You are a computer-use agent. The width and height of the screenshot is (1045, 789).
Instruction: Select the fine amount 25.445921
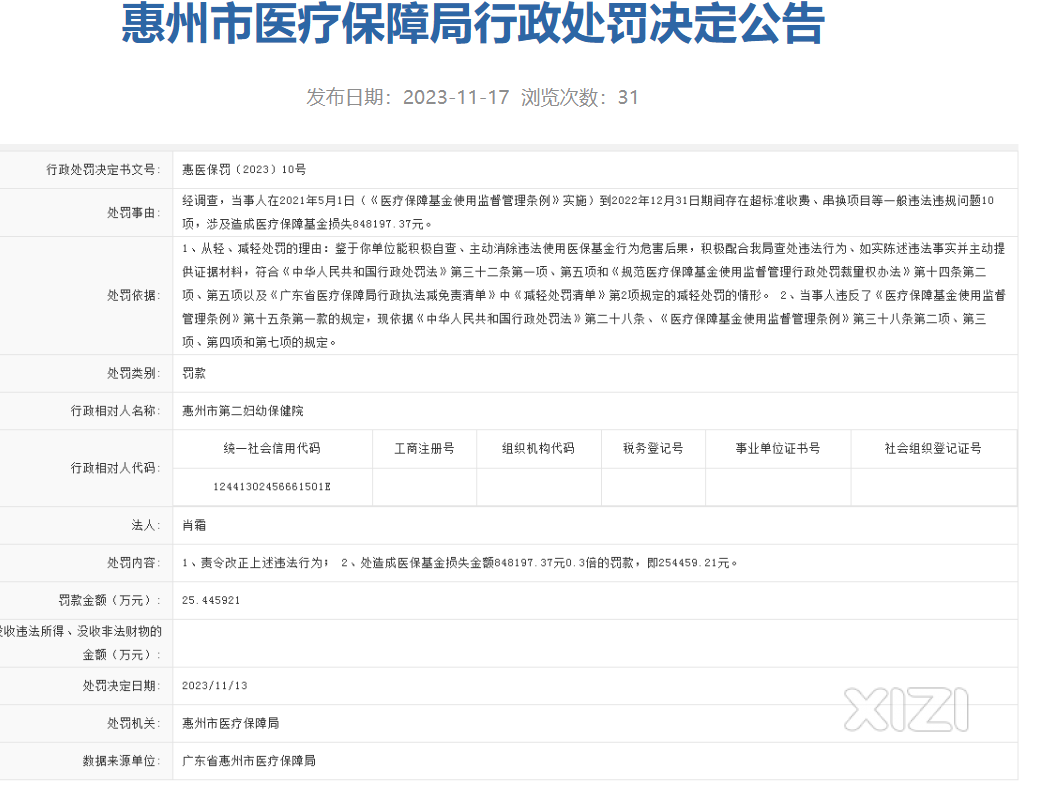(211, 600)
